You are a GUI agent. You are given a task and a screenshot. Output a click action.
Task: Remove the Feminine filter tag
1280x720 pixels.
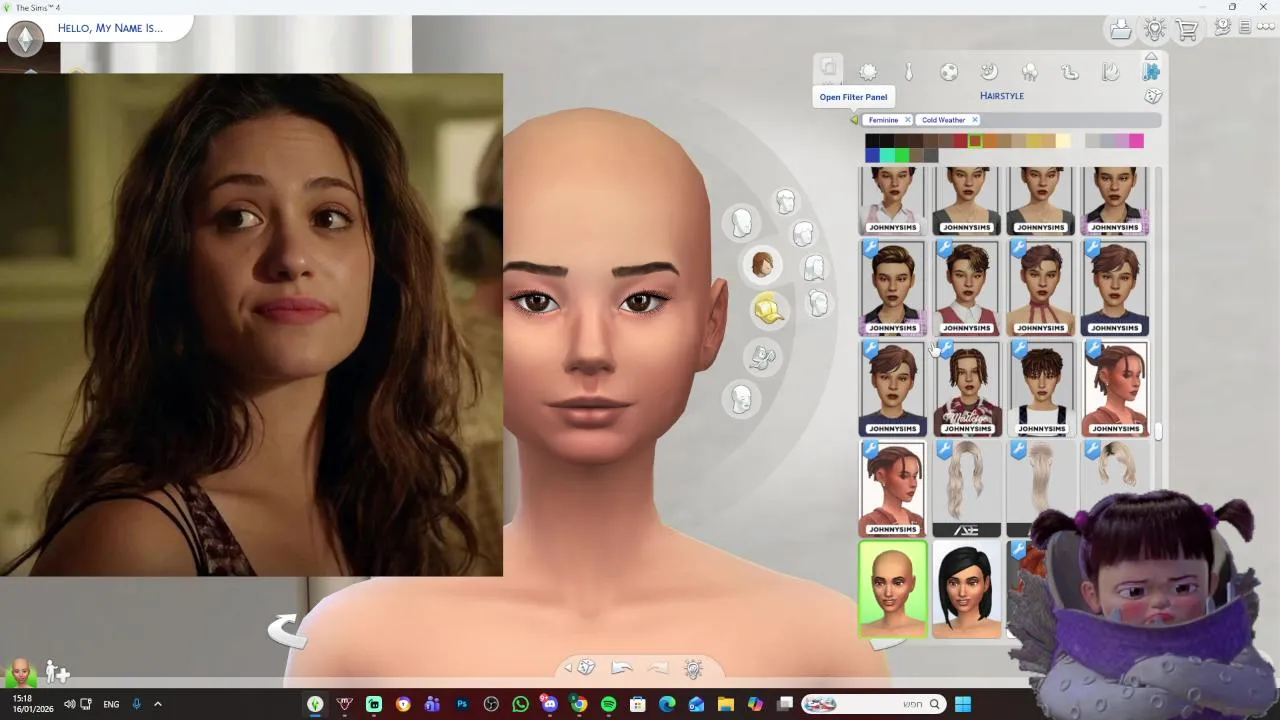tap(907, 120)
